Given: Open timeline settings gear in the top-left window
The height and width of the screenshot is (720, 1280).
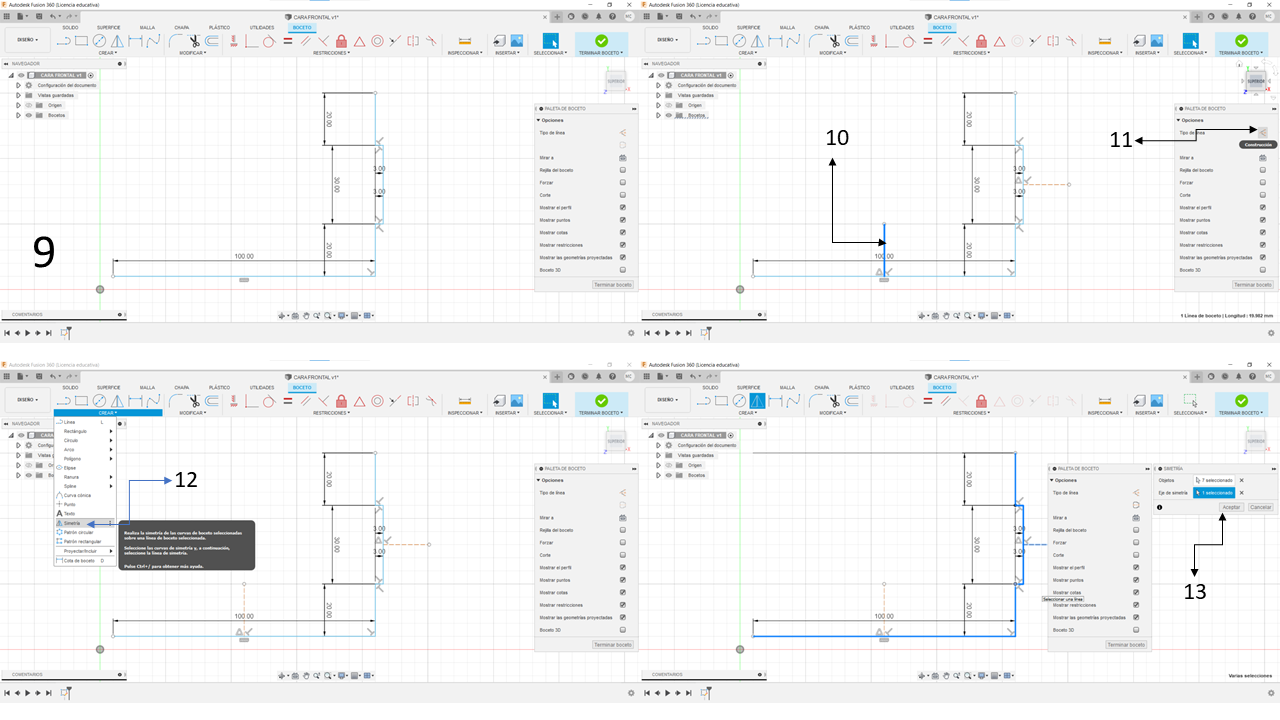Looking at the screenshot, I should [630, 332].
